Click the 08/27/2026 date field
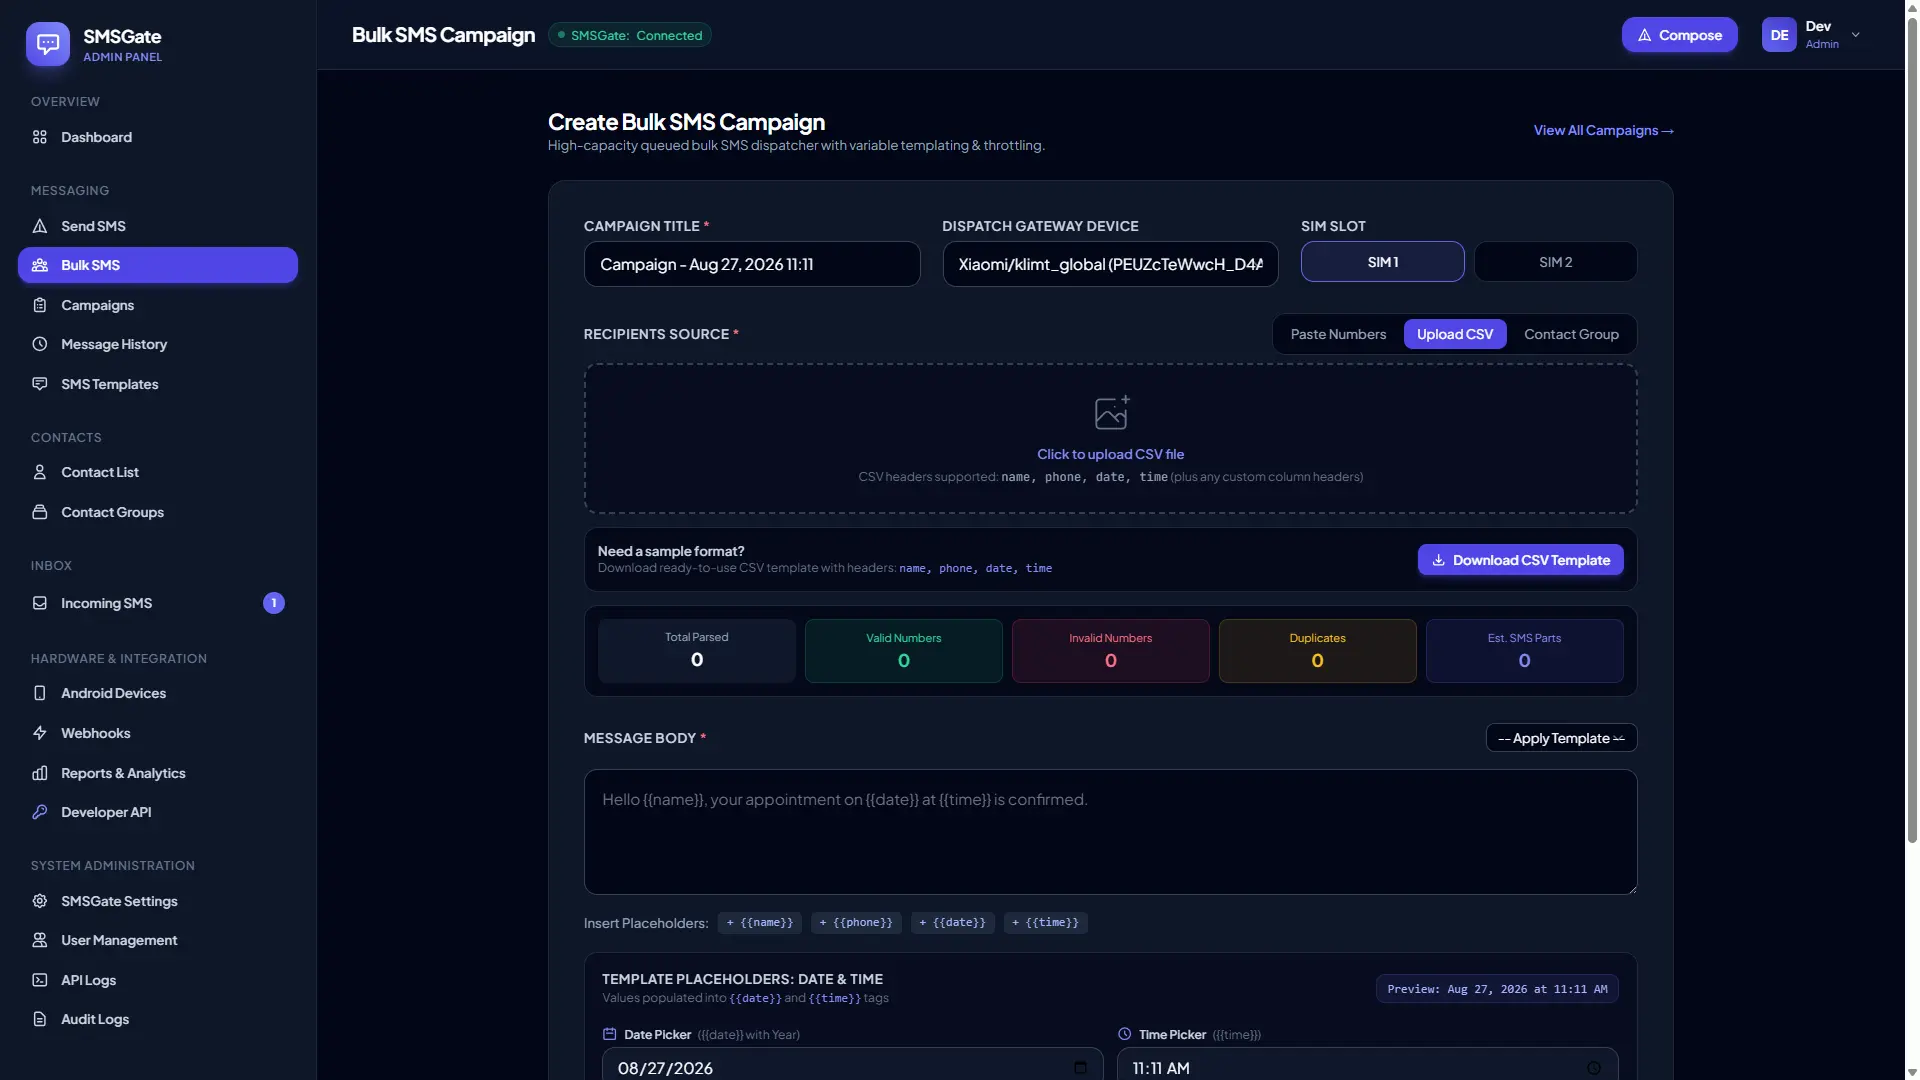 (852, 1064)
